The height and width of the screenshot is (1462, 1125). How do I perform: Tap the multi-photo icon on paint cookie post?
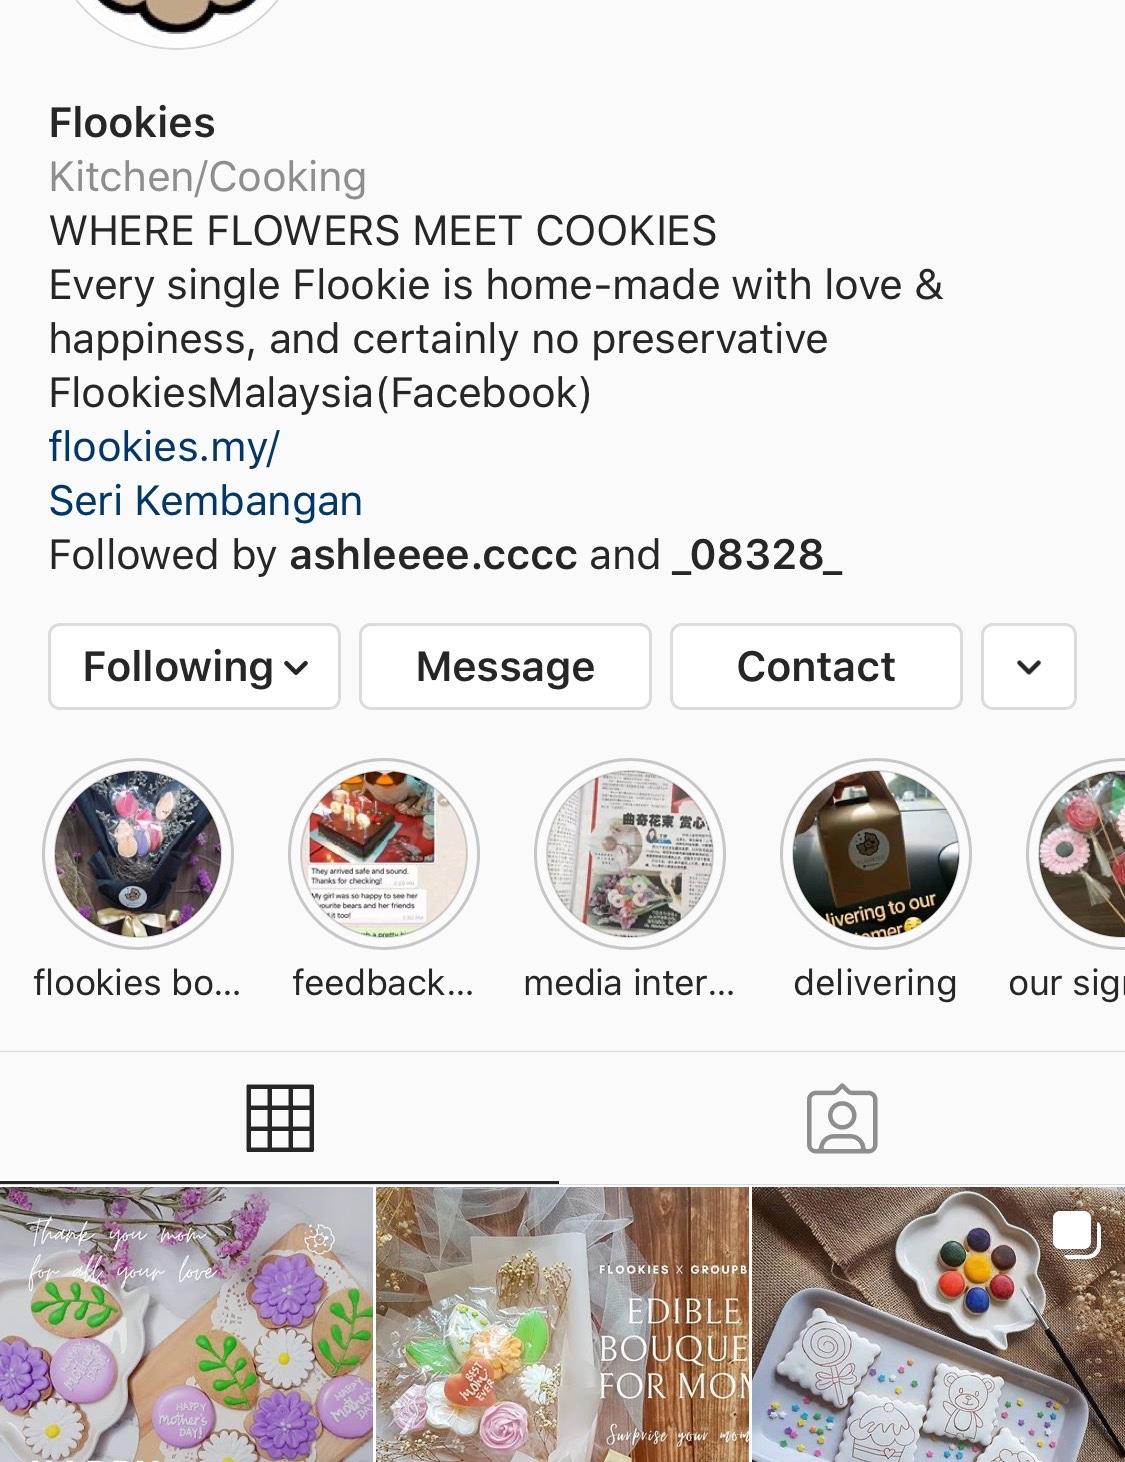(1076, 1233)
